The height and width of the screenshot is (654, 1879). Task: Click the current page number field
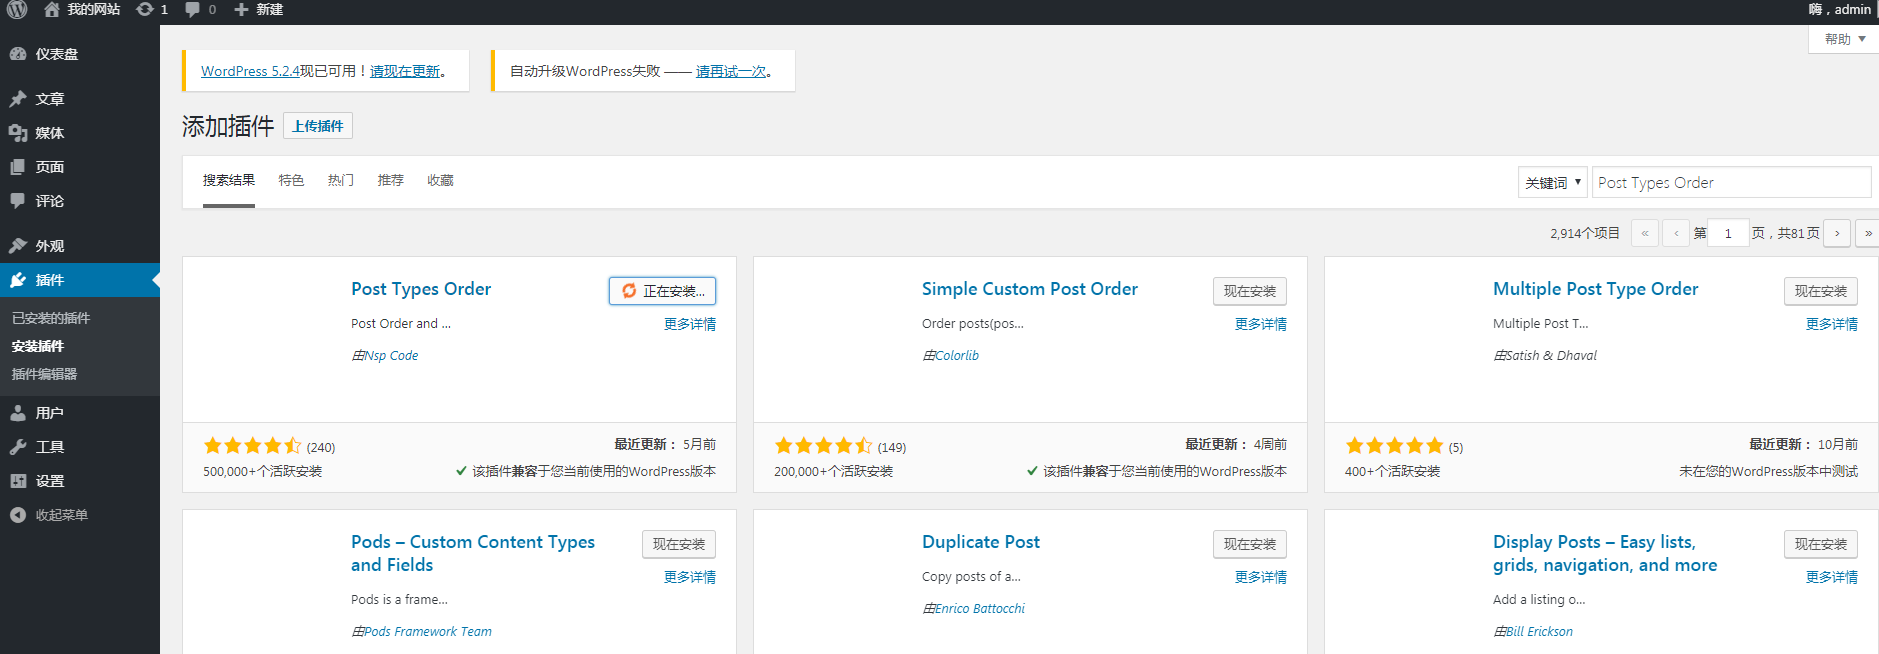tap(1728, 233)
